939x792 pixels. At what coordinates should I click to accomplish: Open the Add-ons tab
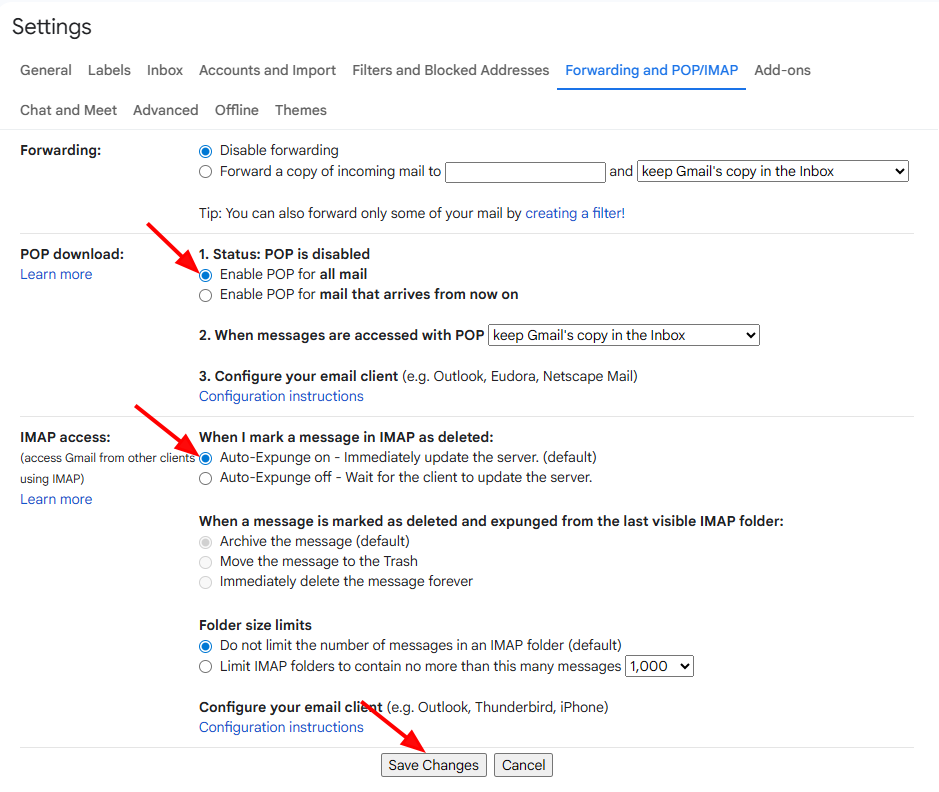coord(782,71)
